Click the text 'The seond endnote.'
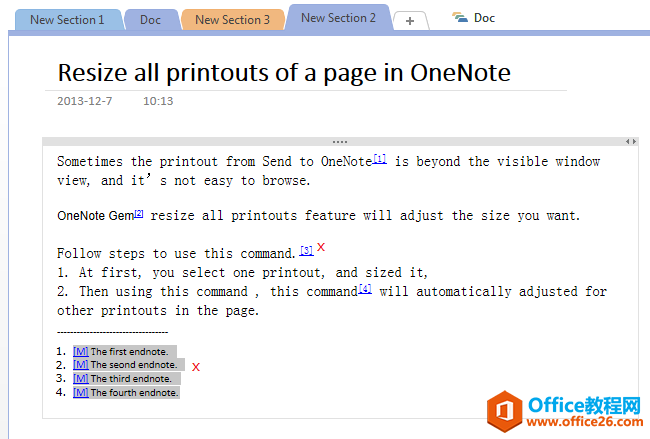650x439 pixels. tap(133, 365)
